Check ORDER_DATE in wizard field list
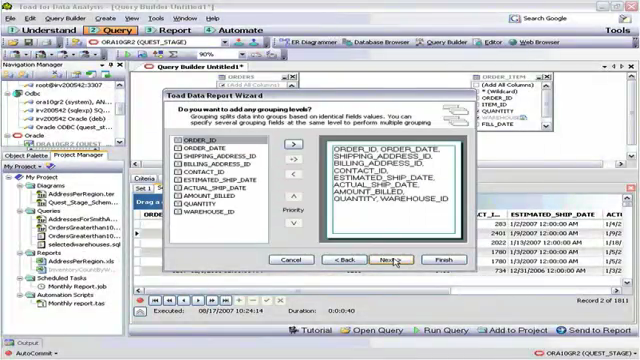This screenshot has height=360, width=640. point(178,148)
